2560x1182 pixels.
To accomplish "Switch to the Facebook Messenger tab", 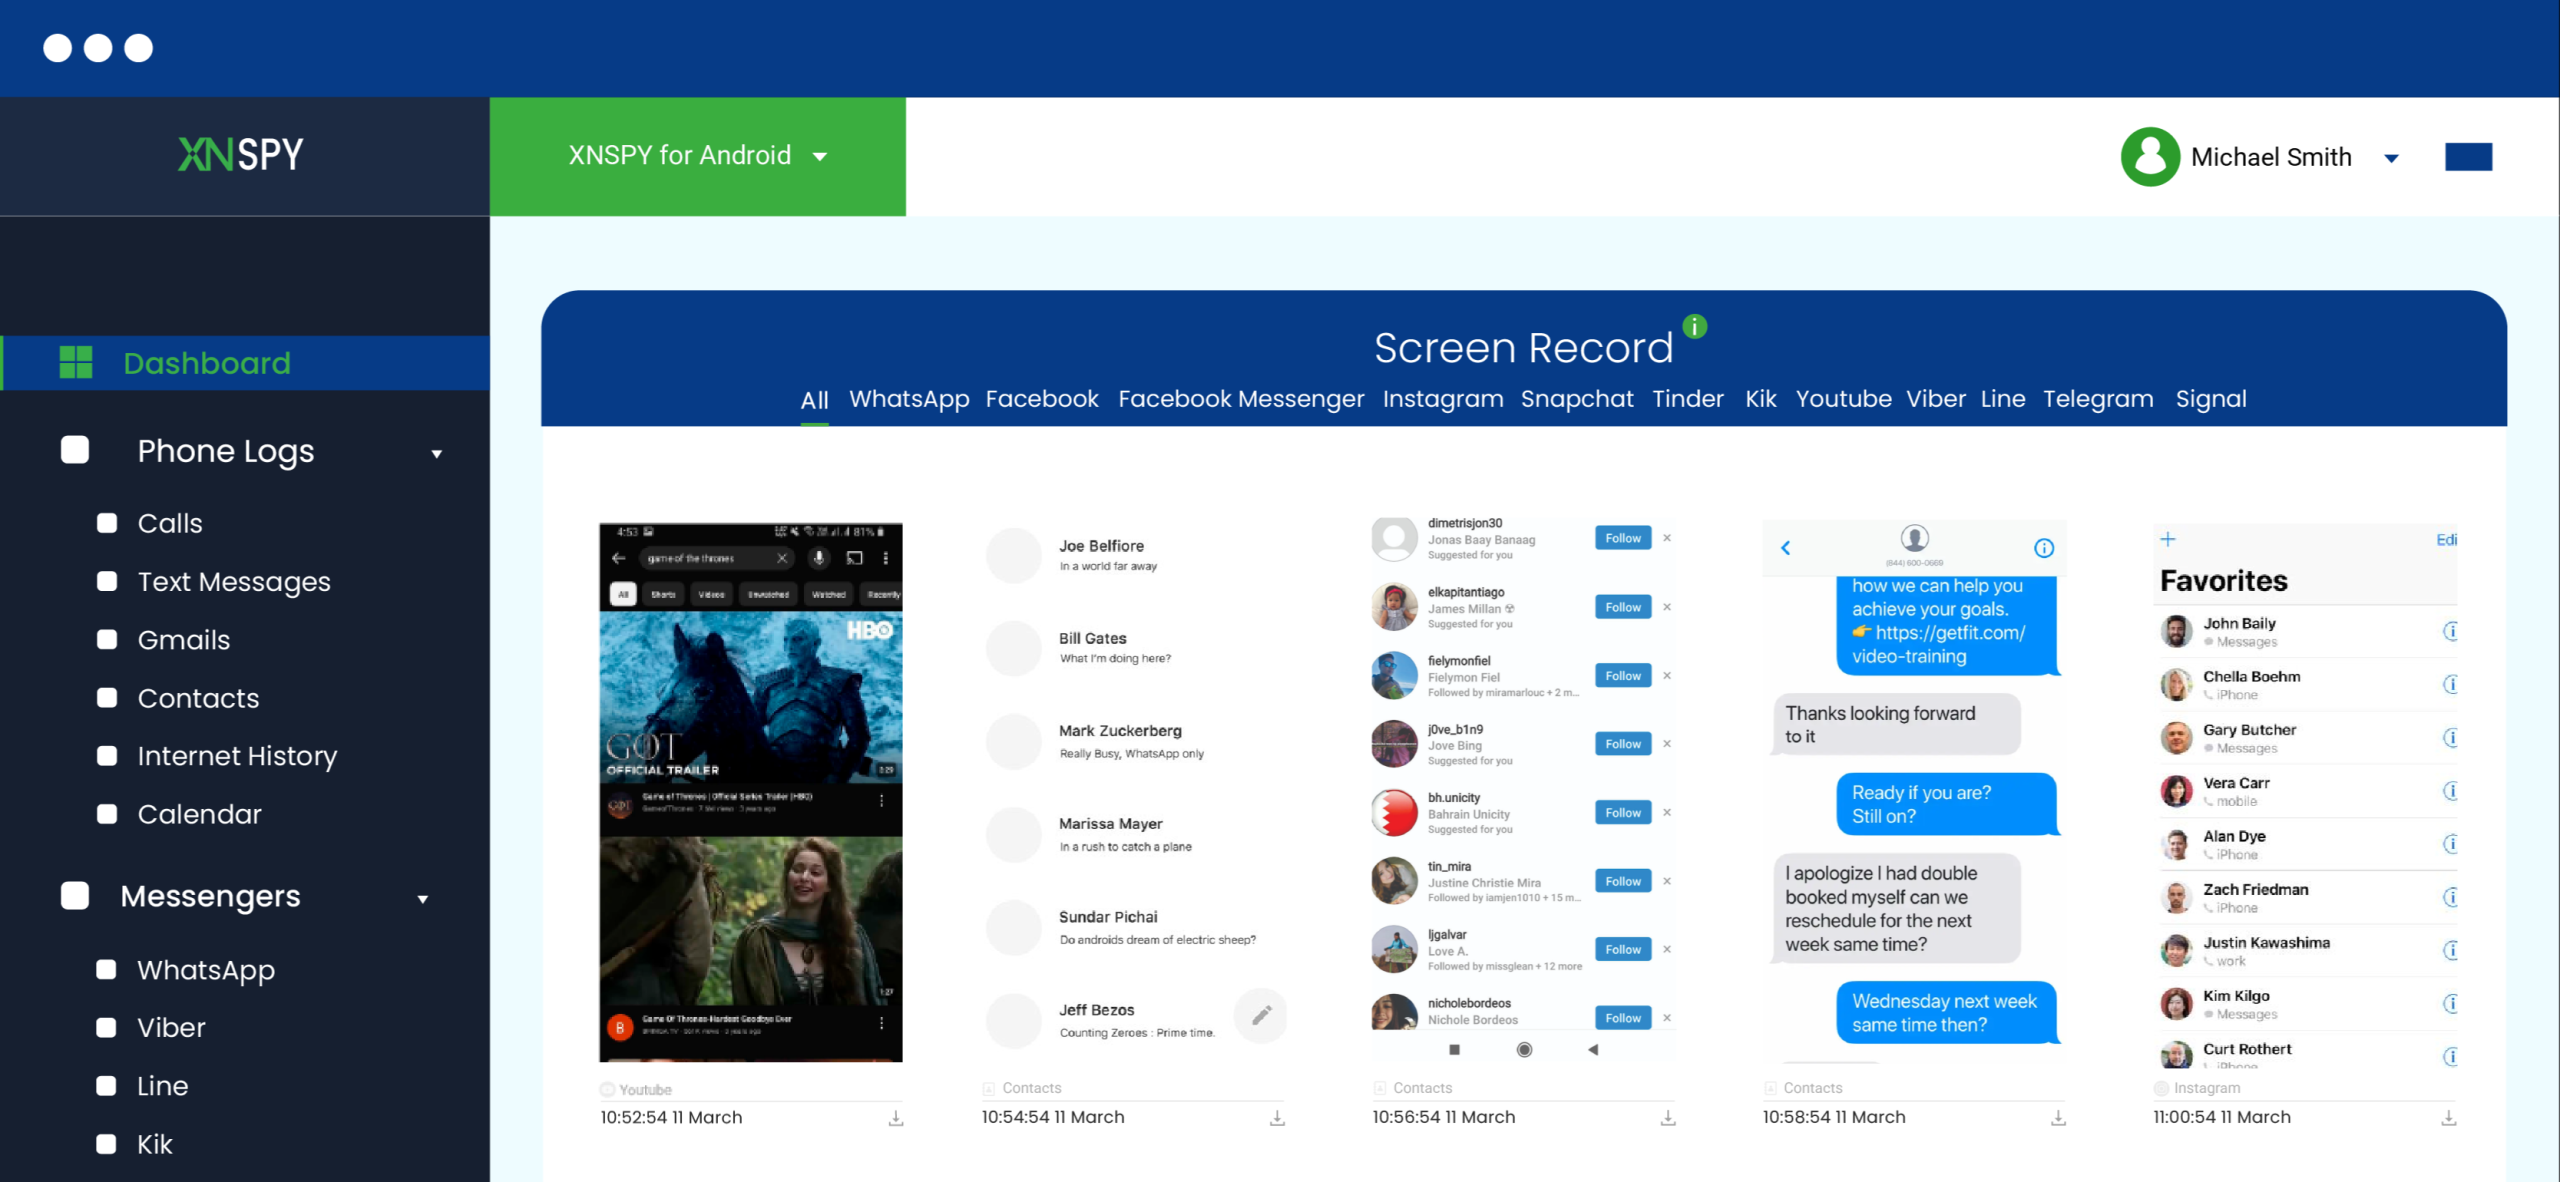I will tap(1241, 399).
